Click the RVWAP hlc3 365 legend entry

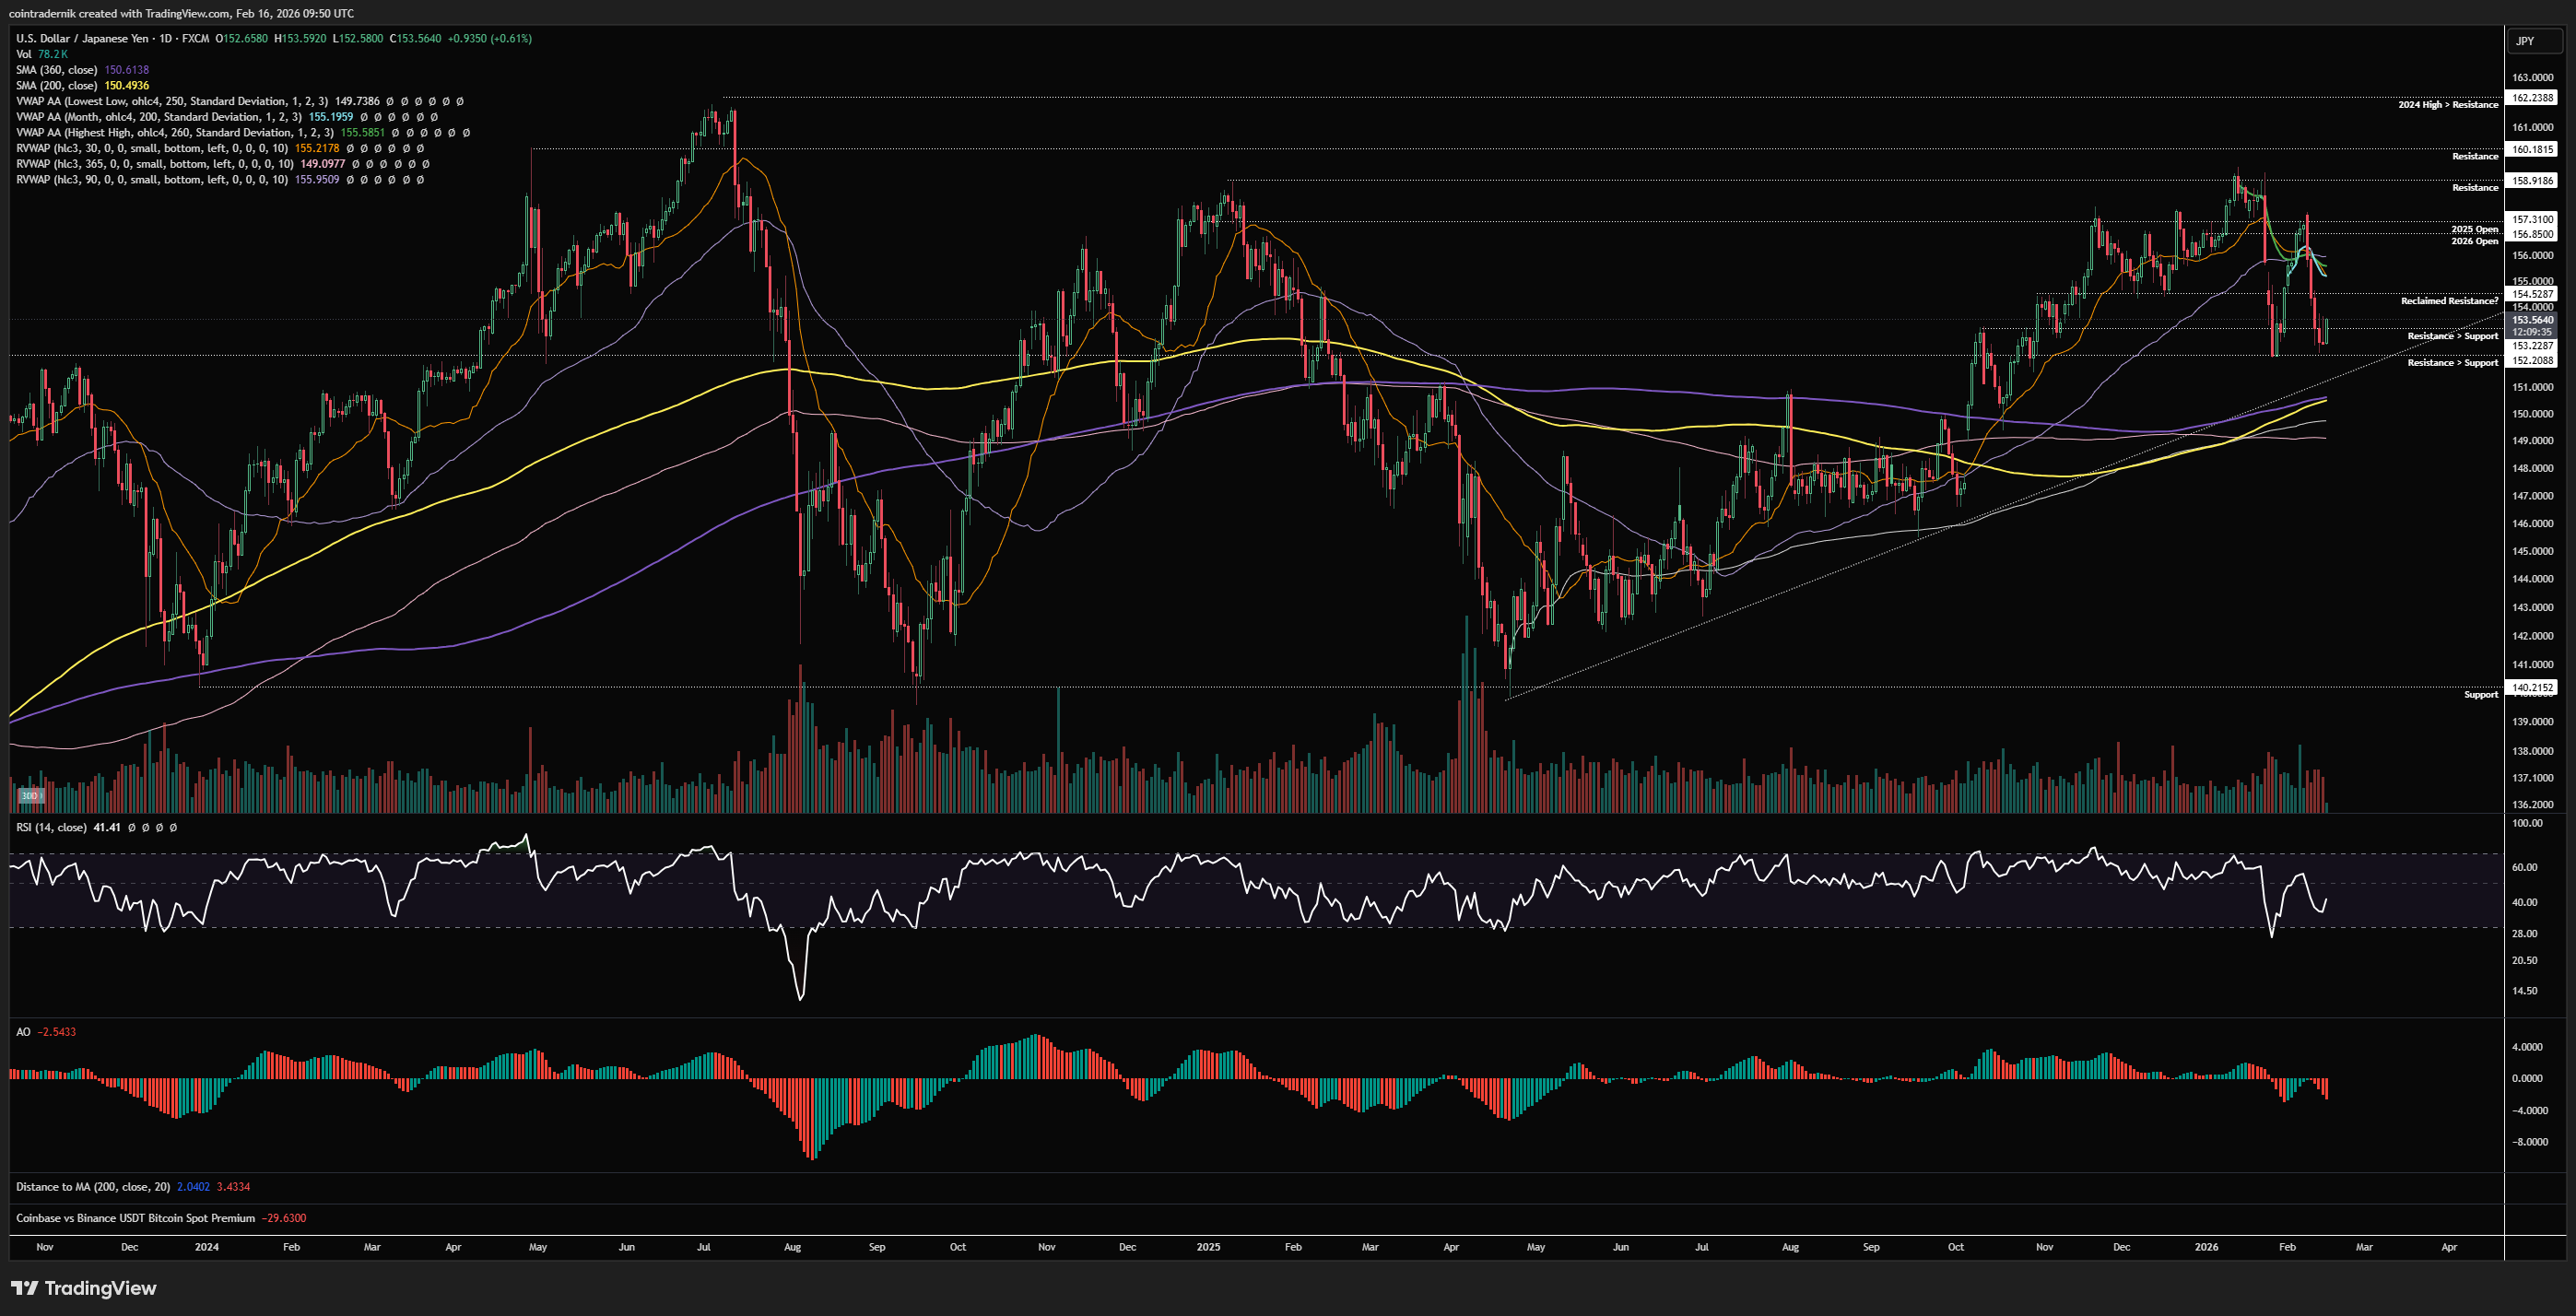click(x=150, y=164)
